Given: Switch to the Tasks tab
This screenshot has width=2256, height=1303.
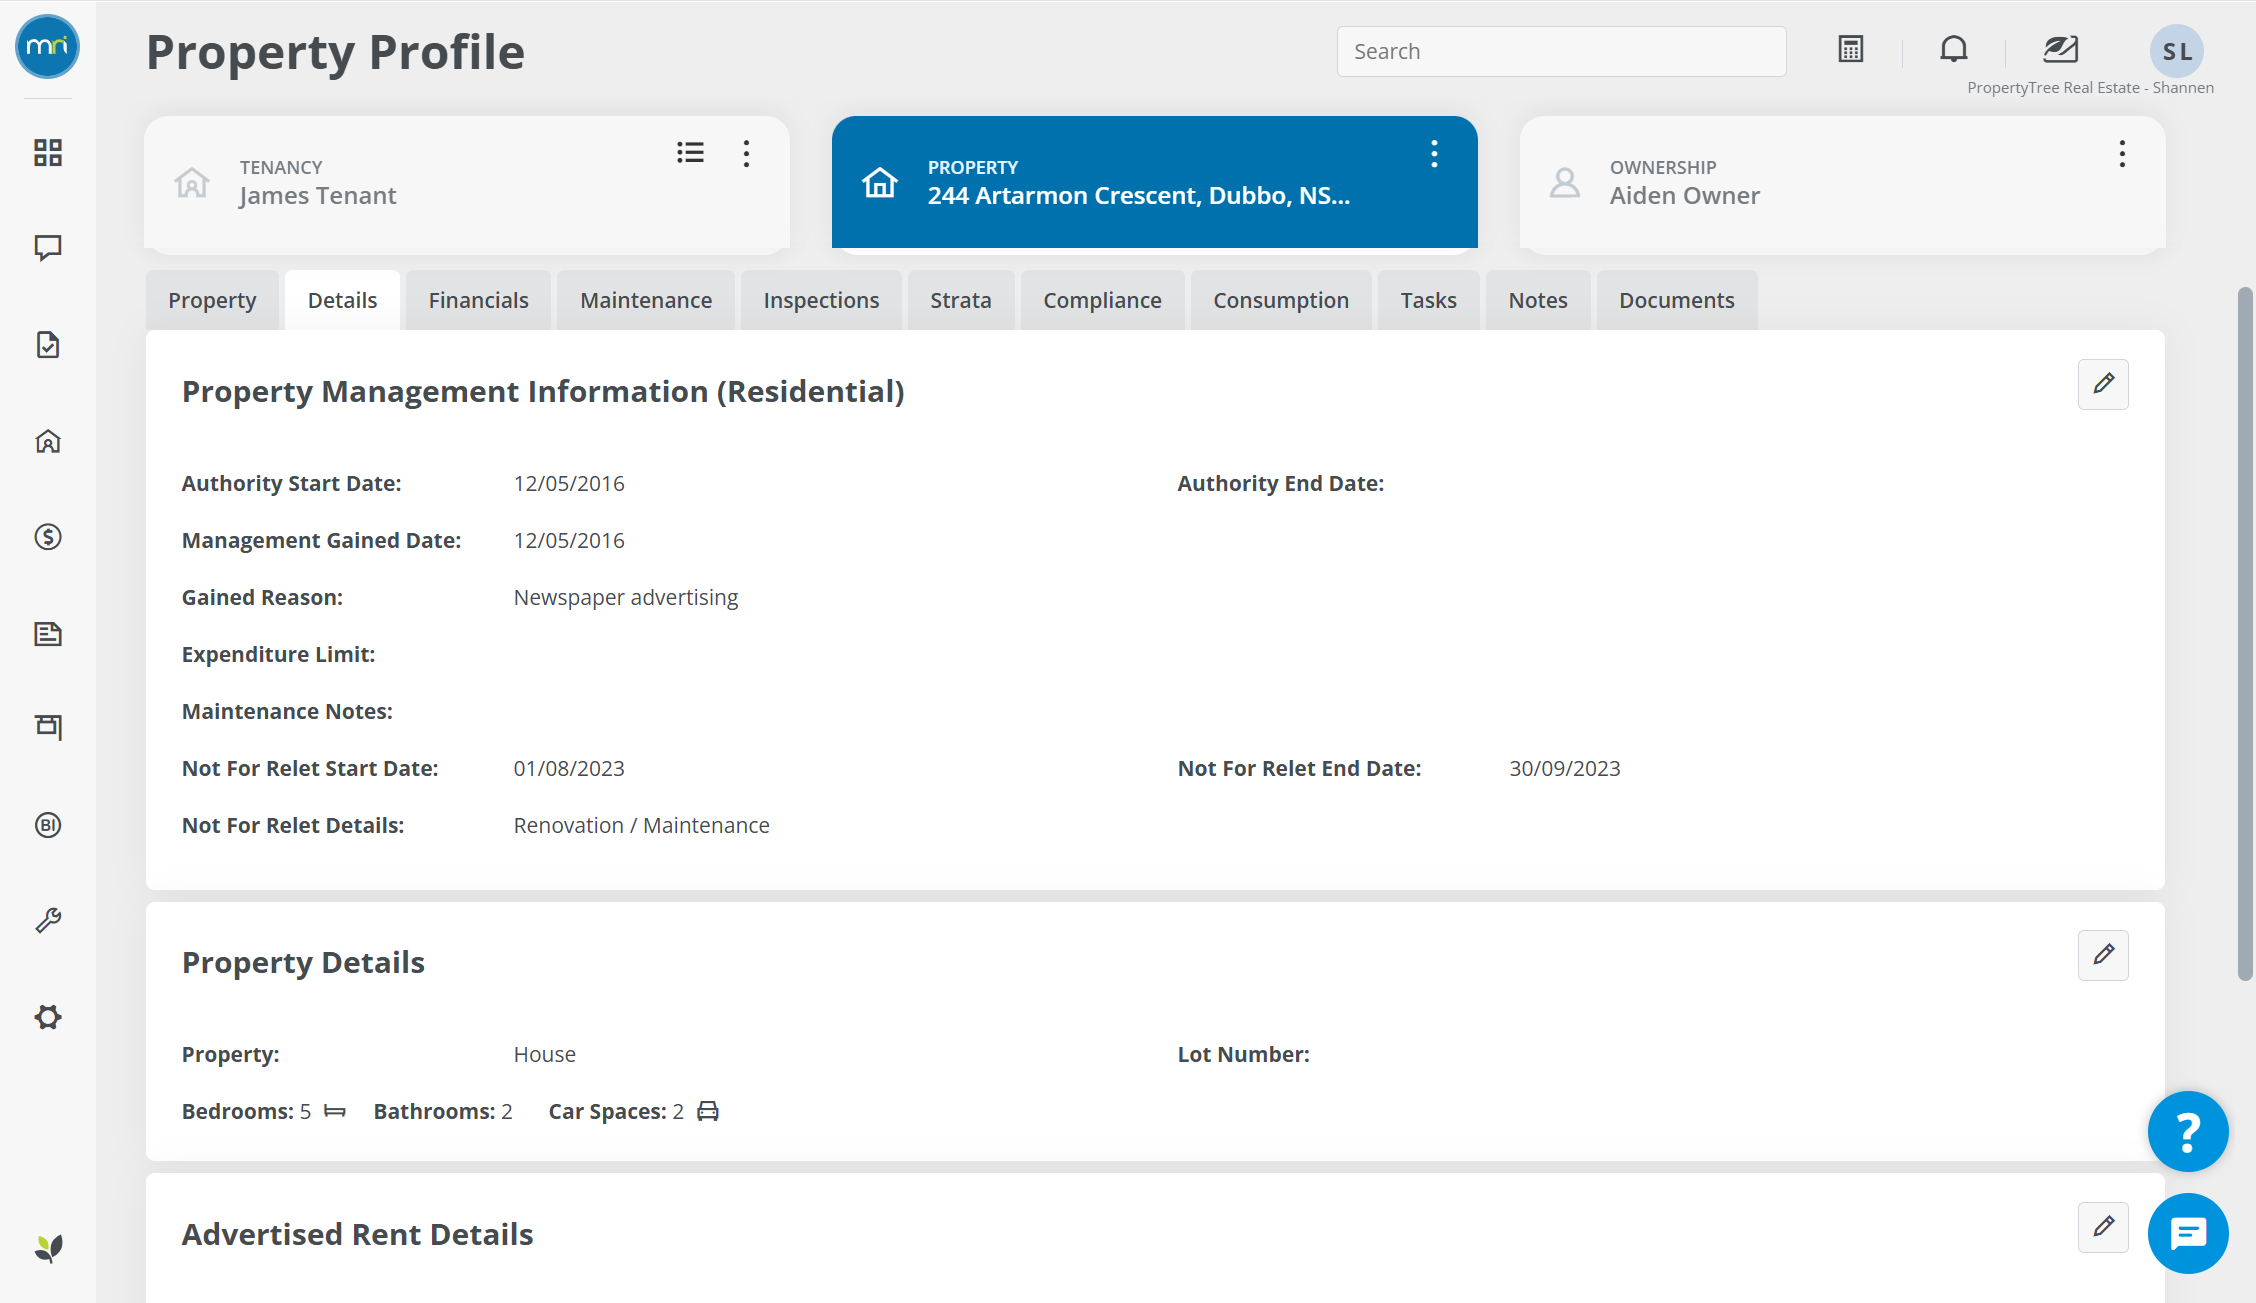Looking at the screenshot, I should 1428,300.
